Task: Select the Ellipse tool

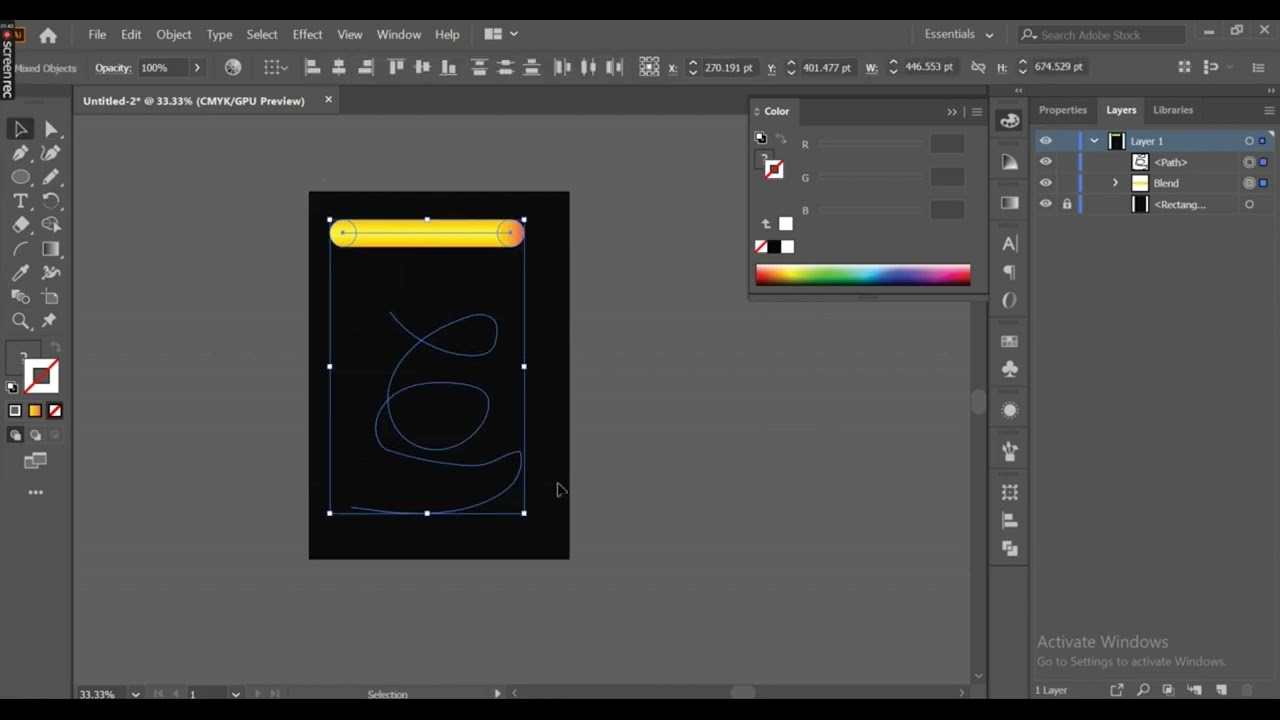Action: point(20,177)
